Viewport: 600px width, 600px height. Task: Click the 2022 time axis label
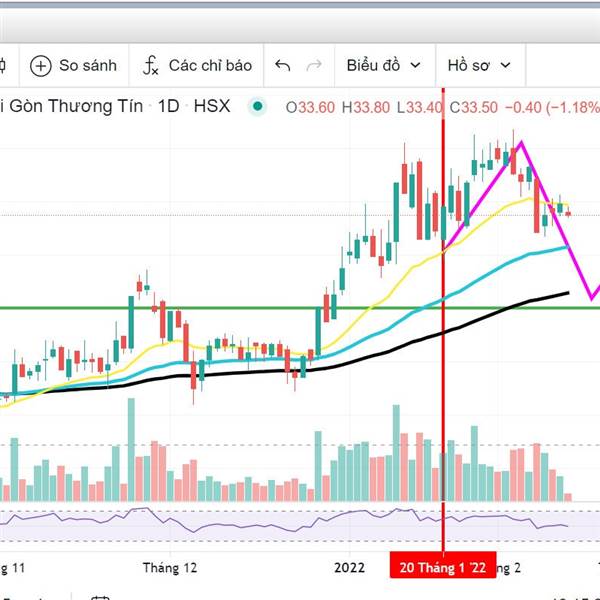pos(349,567)
